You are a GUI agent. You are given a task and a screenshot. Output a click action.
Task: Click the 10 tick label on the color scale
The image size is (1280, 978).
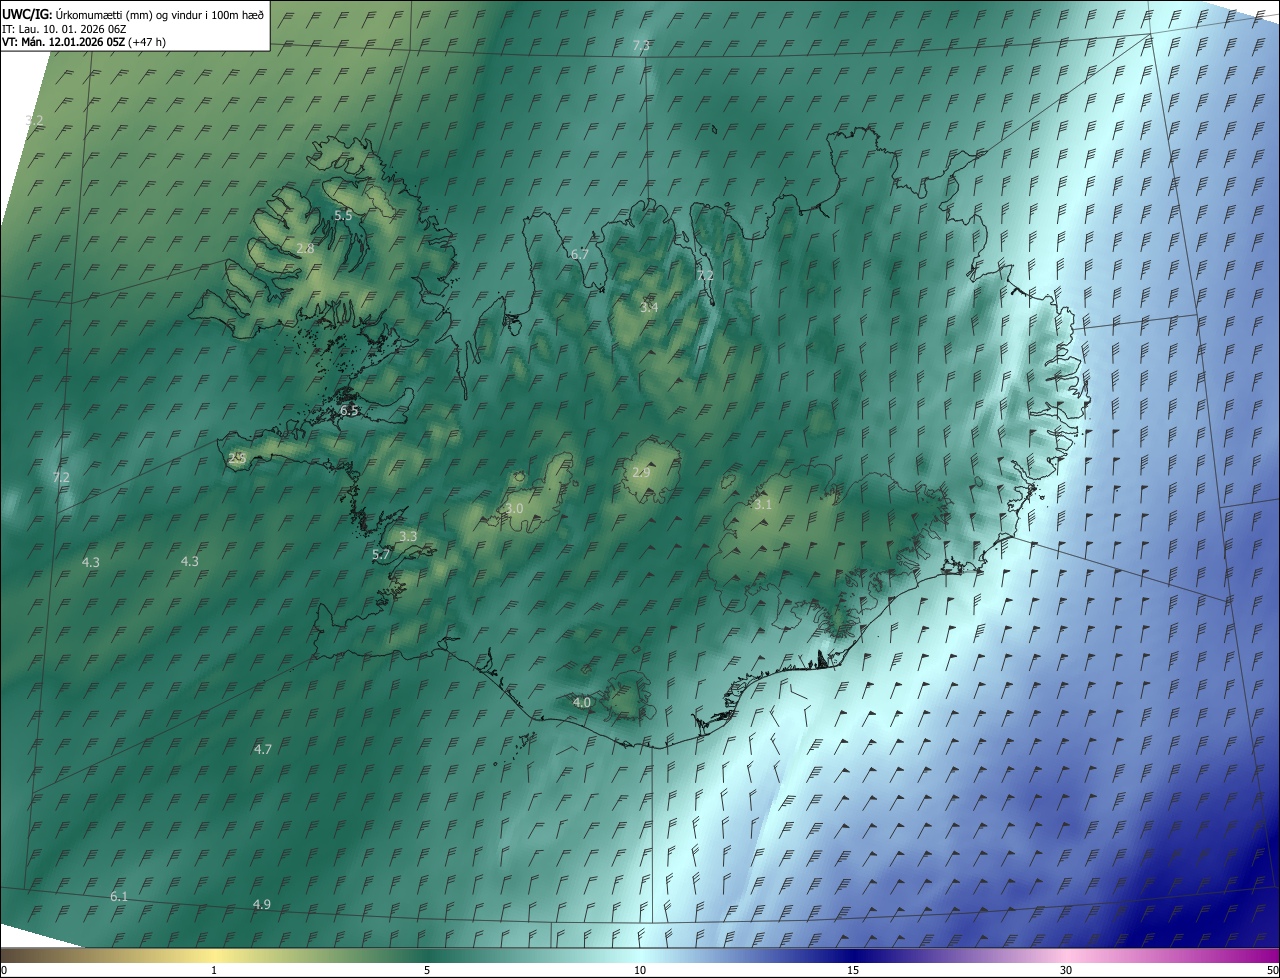640,970
